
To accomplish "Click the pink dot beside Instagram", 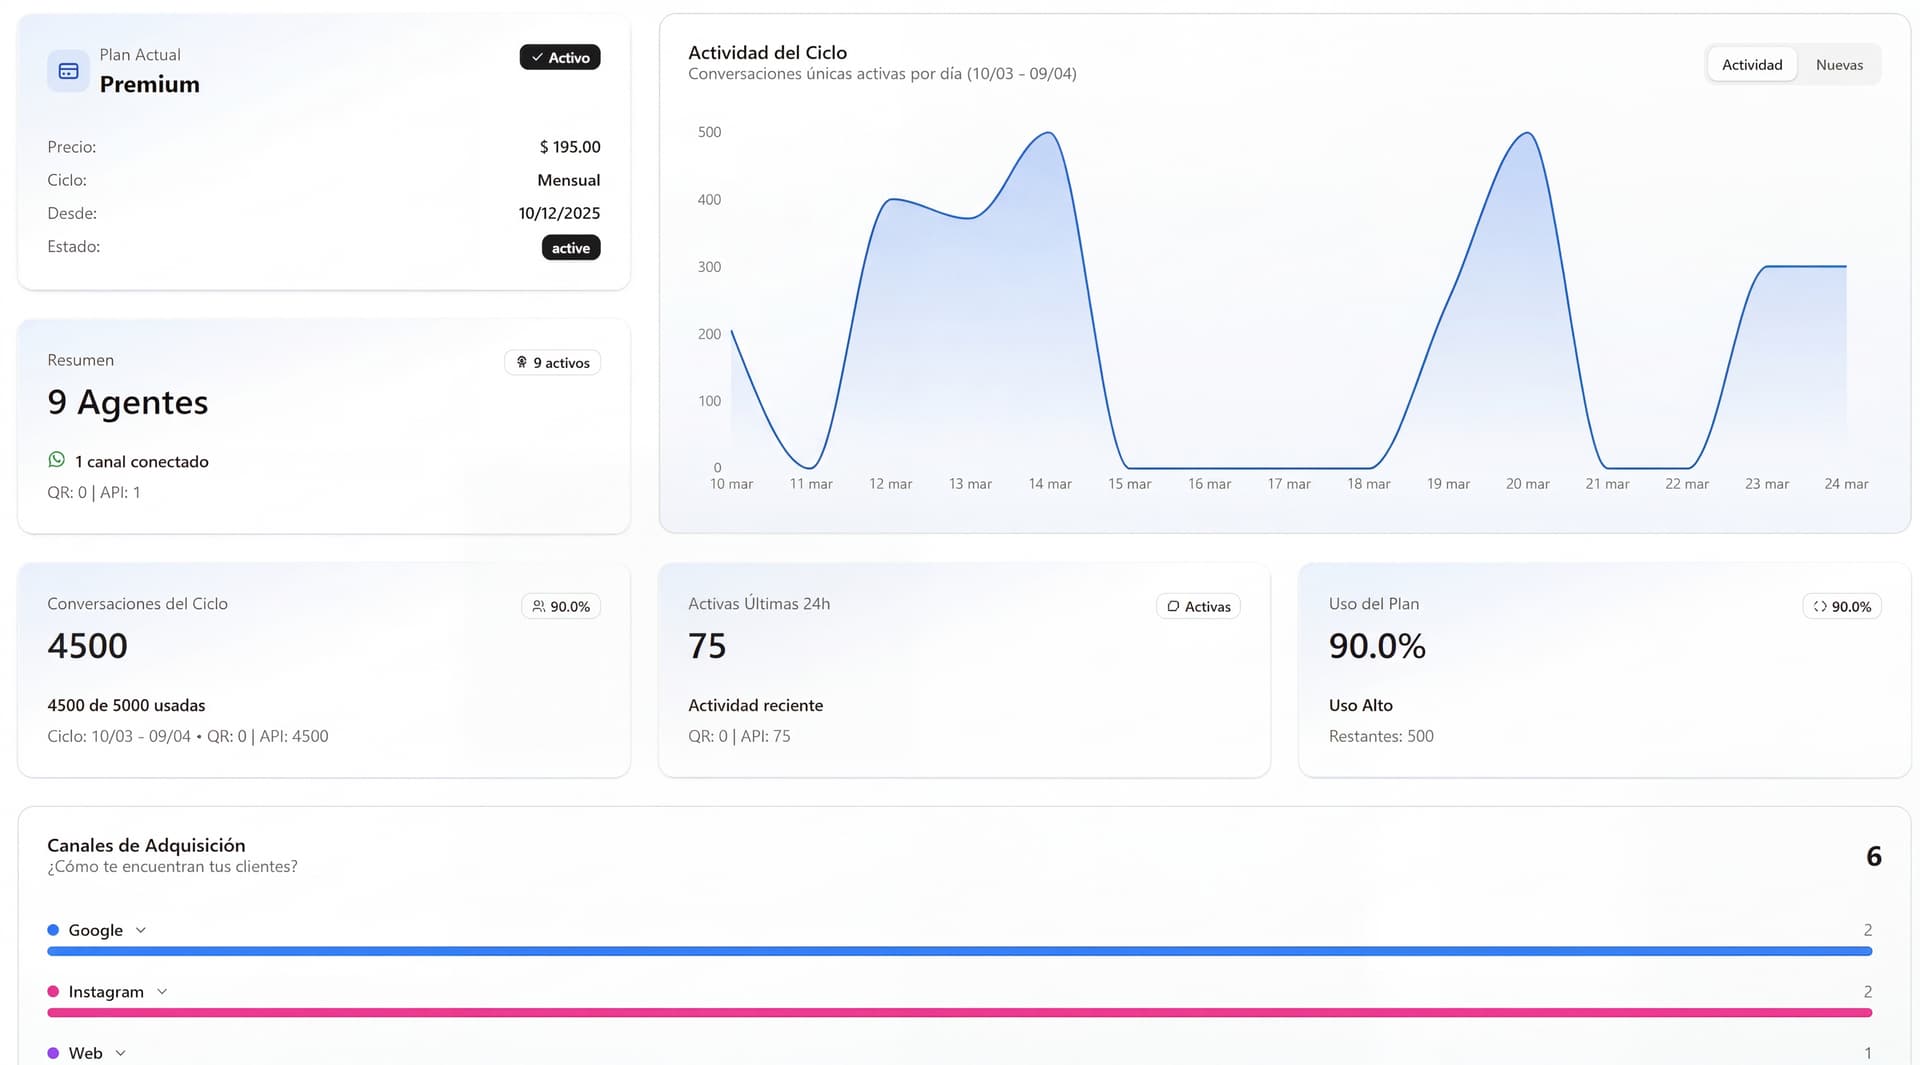I will (x=53, y=992).
